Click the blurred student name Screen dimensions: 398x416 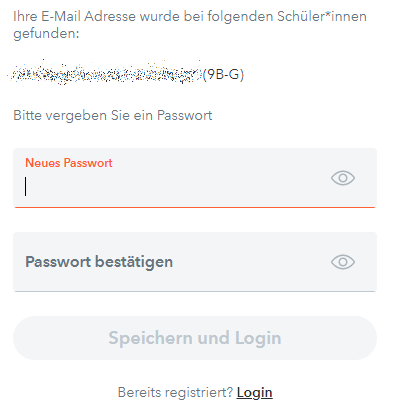pyautogui.click(x=105, y=73)
